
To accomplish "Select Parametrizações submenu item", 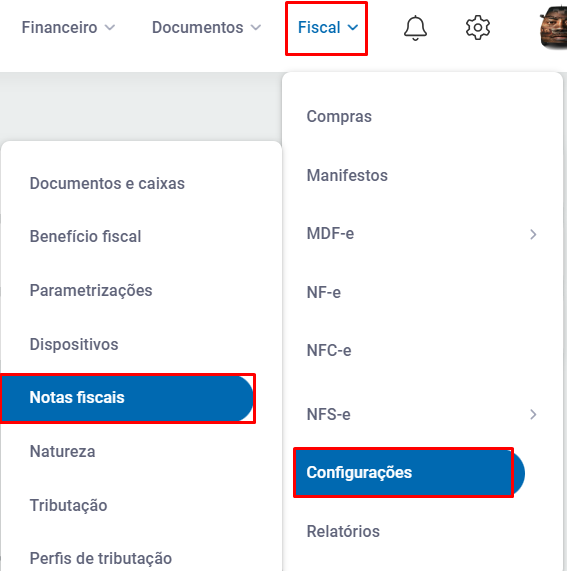I will [x=141, y=291].
